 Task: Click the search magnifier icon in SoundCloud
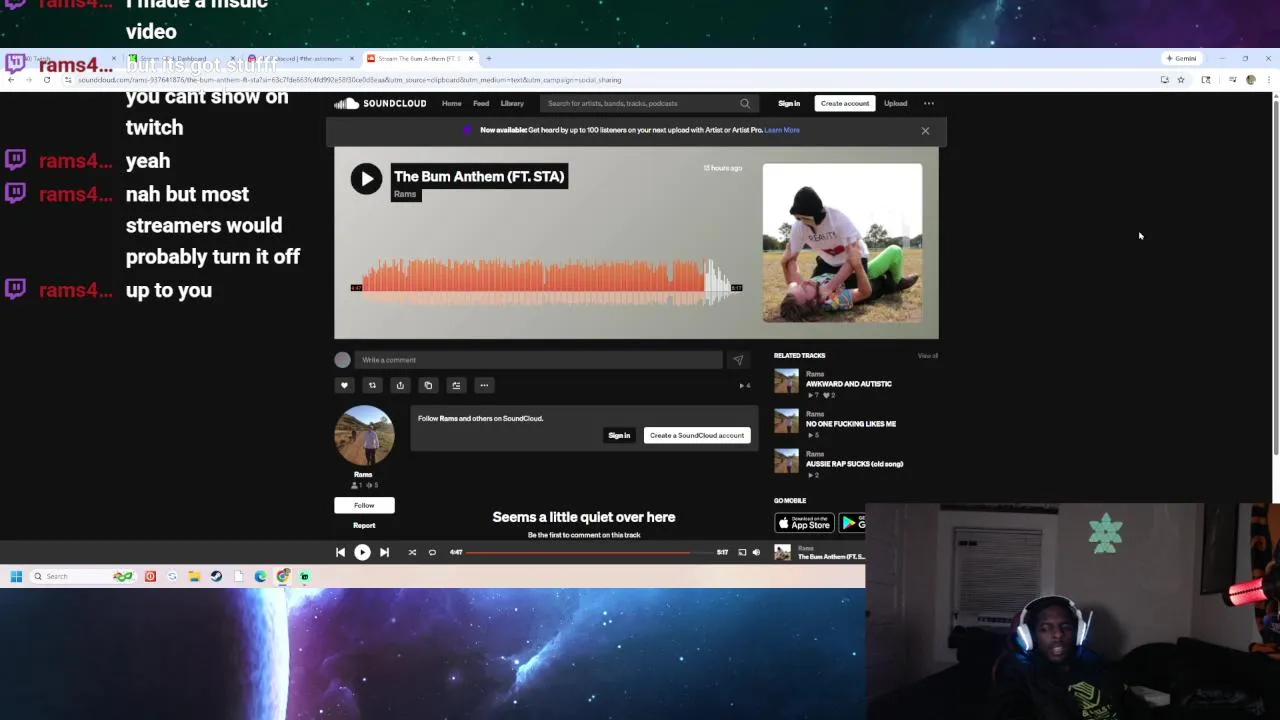click(x=744, y=103)
